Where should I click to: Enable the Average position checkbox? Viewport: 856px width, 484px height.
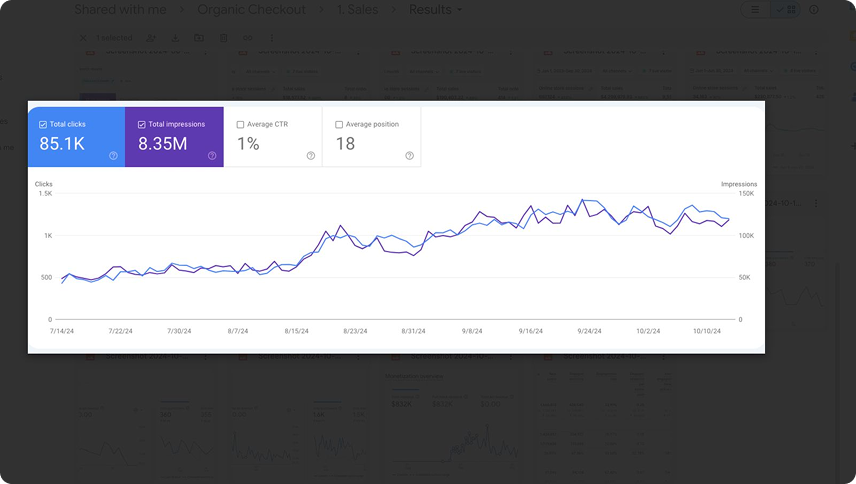(339, 125)
